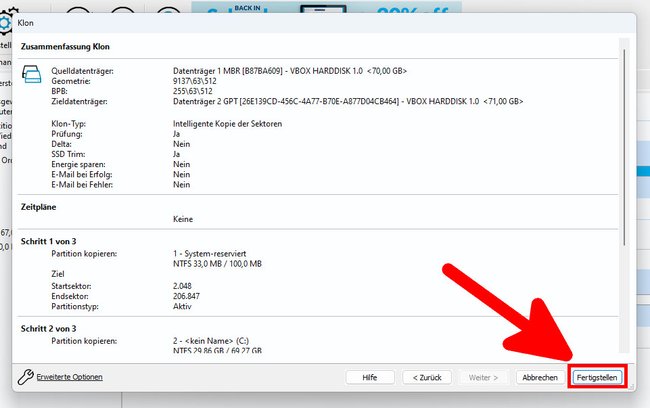Click the Prüfung label
650x408 pixels.
[67, 134]
